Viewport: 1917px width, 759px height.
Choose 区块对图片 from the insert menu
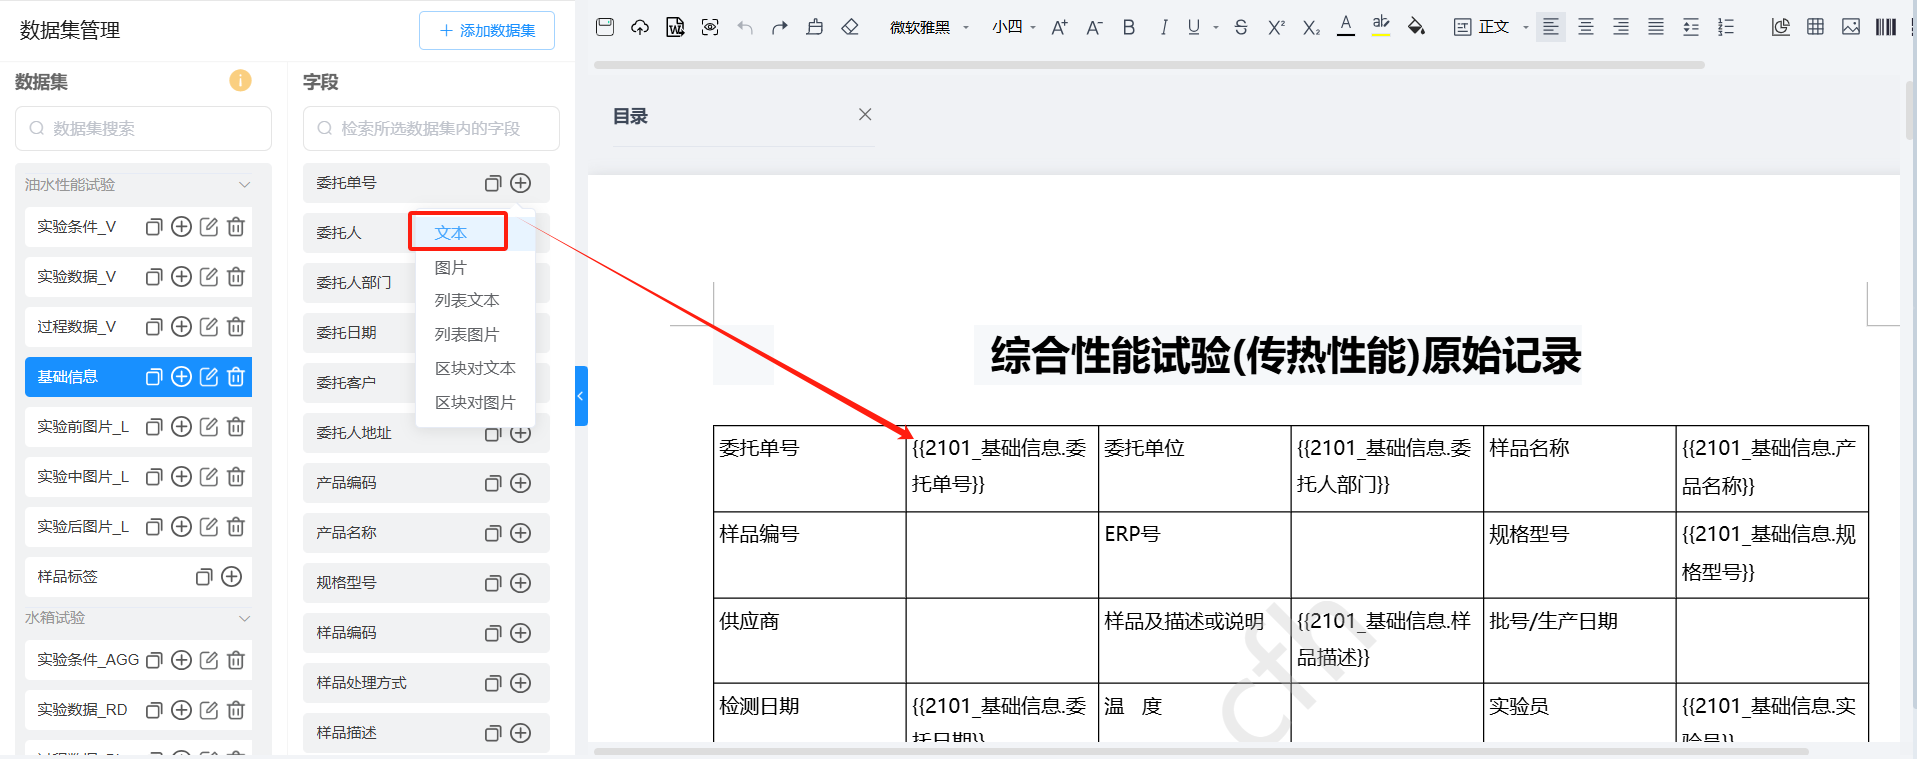point(475,402)
